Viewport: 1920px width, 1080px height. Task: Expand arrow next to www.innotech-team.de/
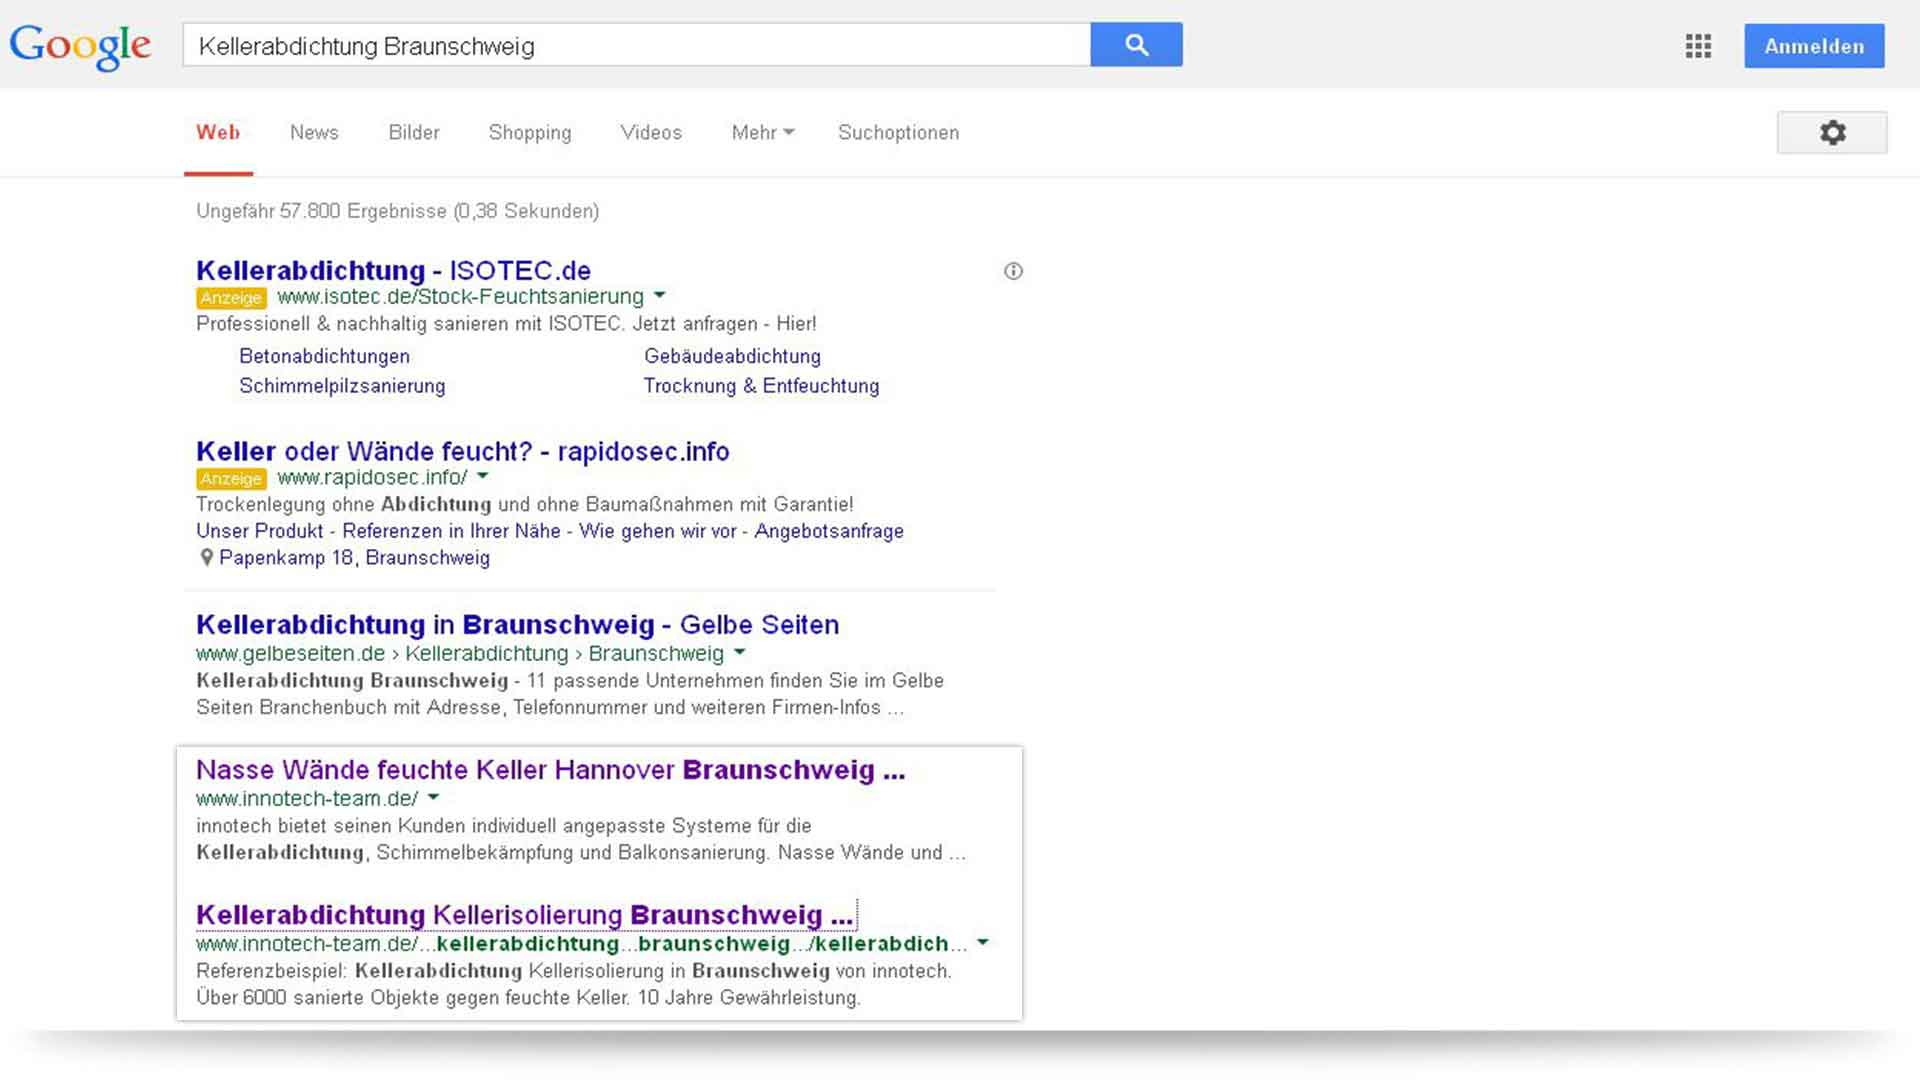tap(434, 798)
